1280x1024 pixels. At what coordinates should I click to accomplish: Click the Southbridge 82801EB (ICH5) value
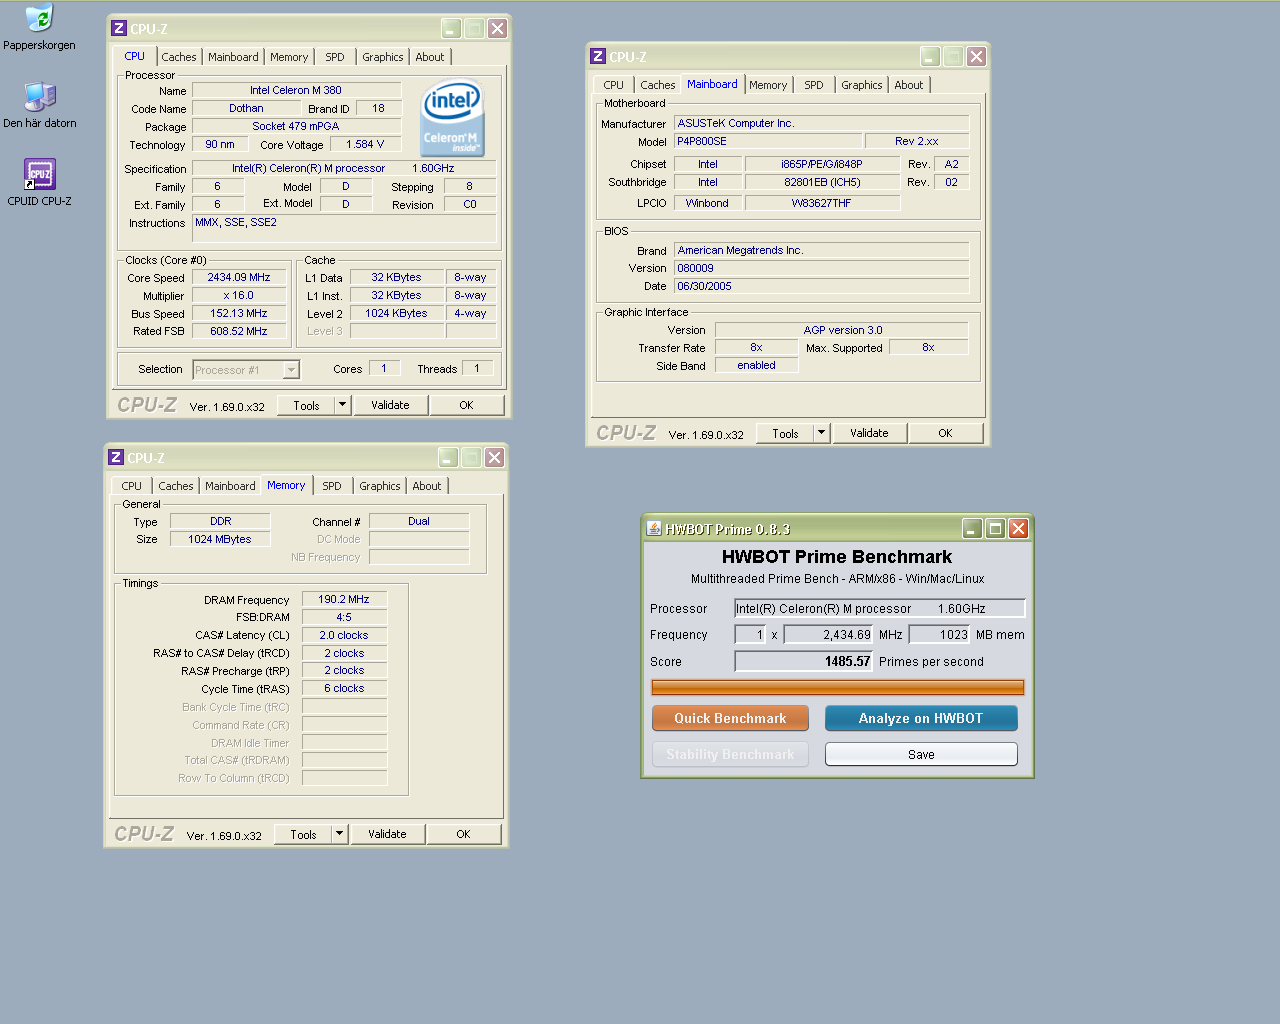(822, 182)
